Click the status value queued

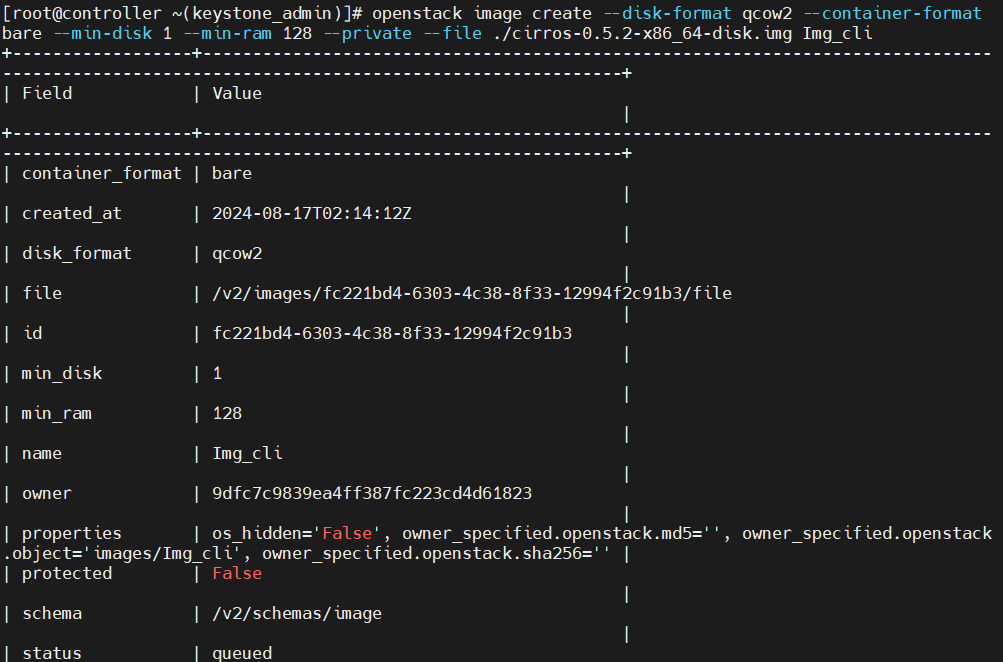tap(242, 653)
